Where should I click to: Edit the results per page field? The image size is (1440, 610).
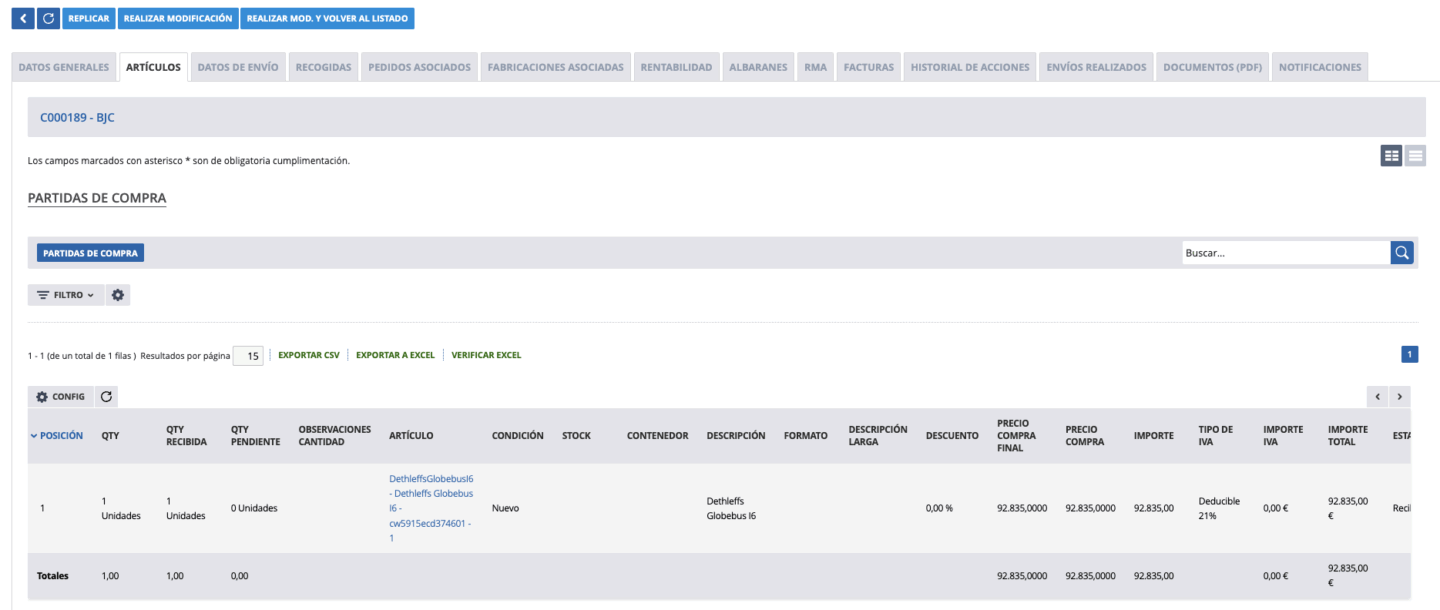(x=248, y=356)
